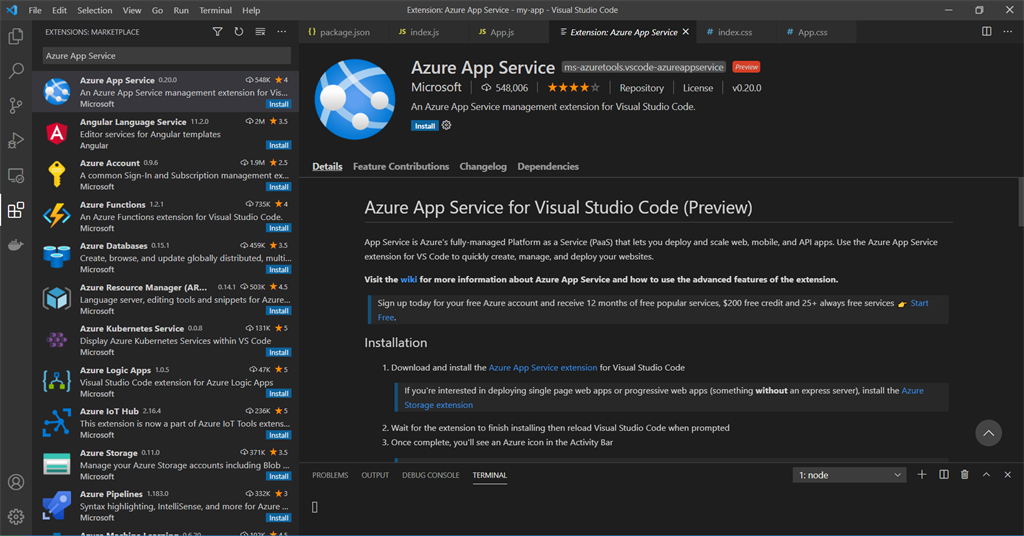Screen dimensions: 1024x536
Task: Maximize the panel with the chevron-up icon
Action: 986,475
